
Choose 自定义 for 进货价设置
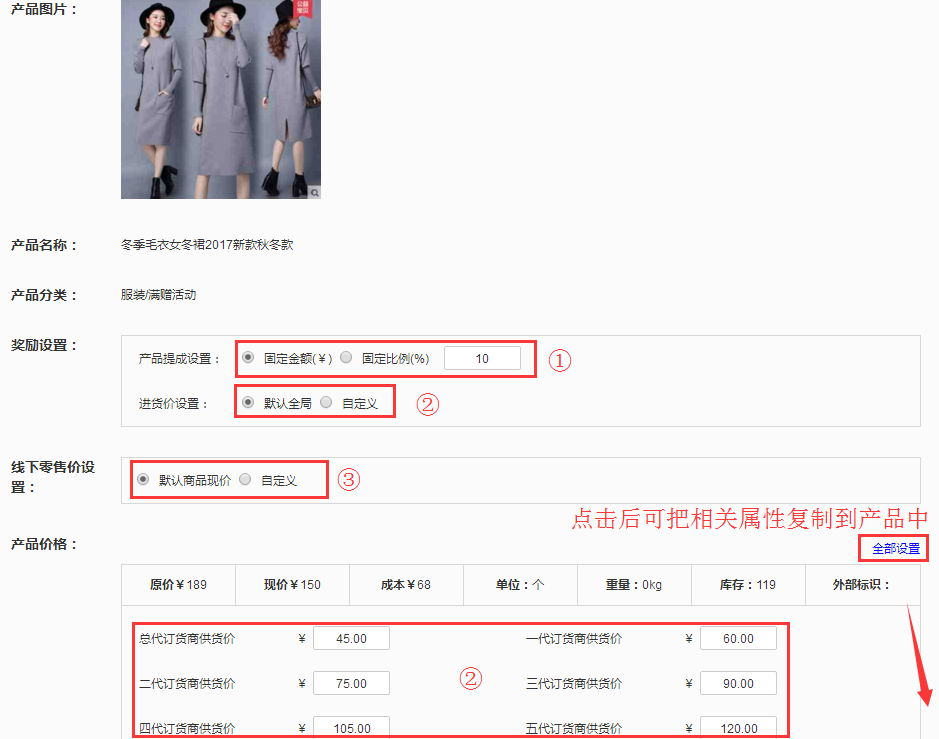[x=326, y=403]
